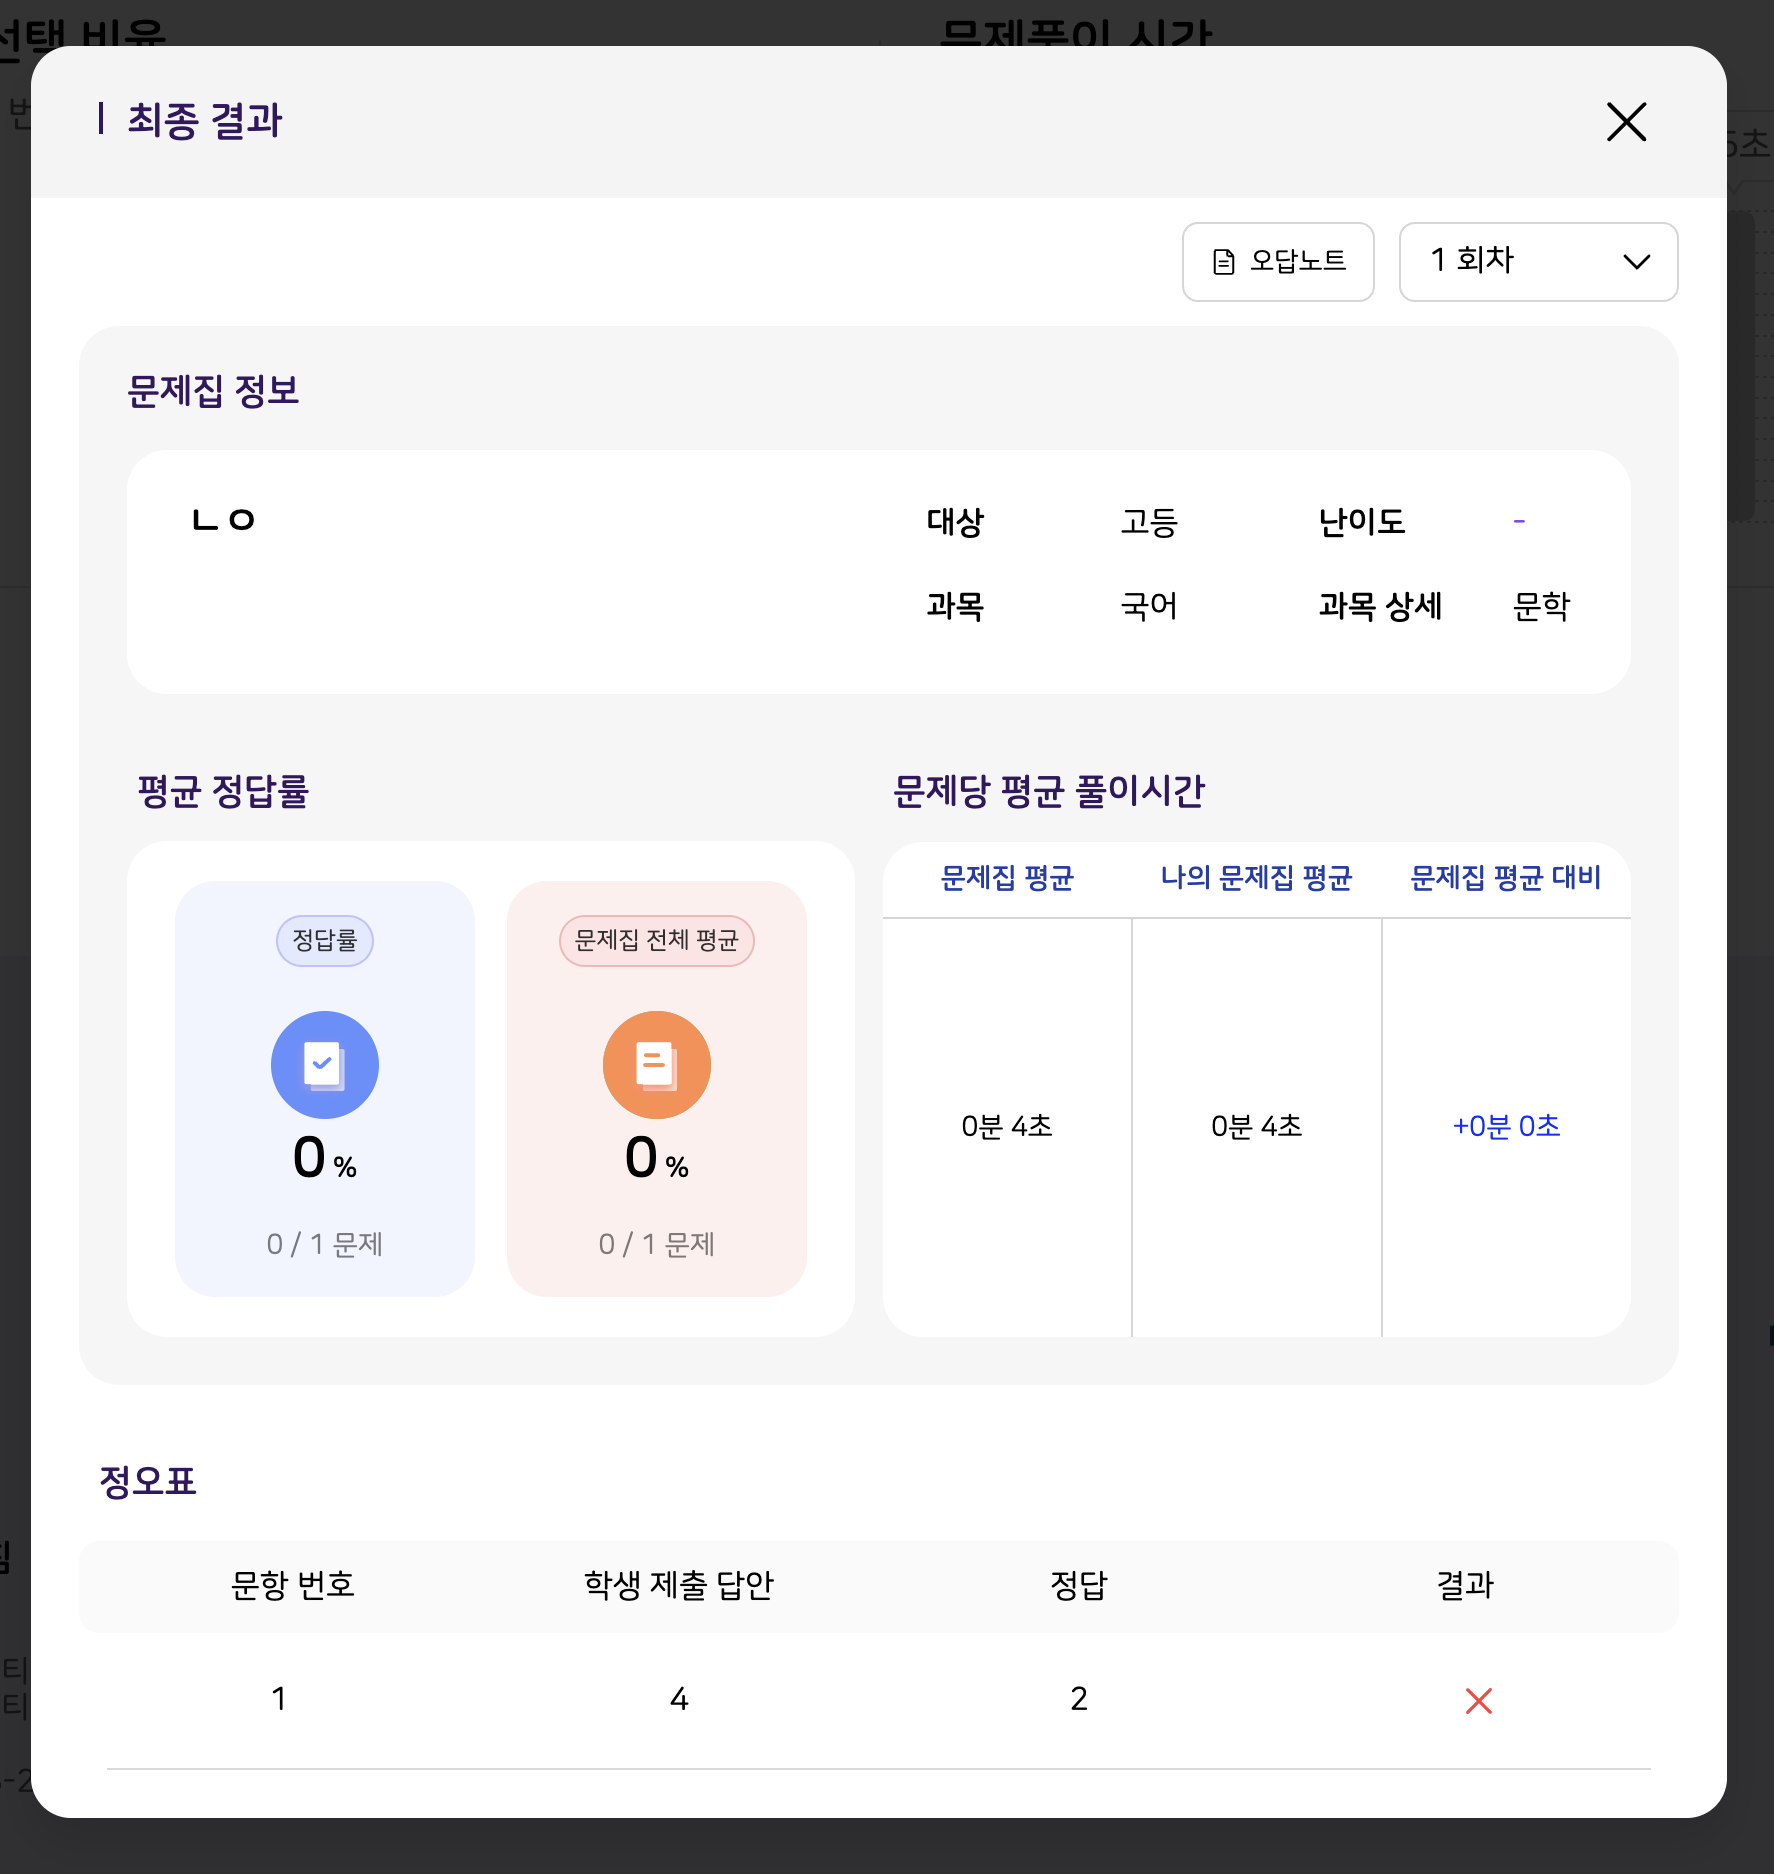Click the workbook title ㄴㅇ

point(224,520)
